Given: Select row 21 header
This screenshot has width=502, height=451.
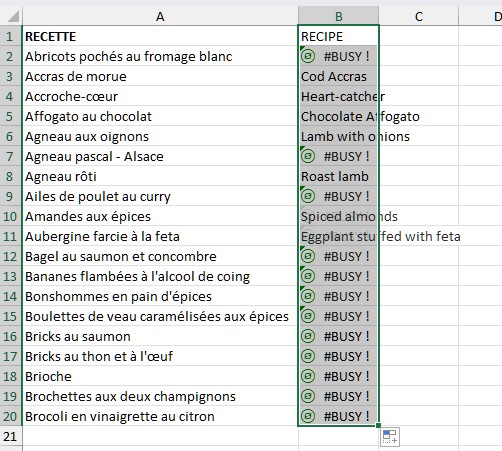Looking at the screenshot, I should pos(11,436).
